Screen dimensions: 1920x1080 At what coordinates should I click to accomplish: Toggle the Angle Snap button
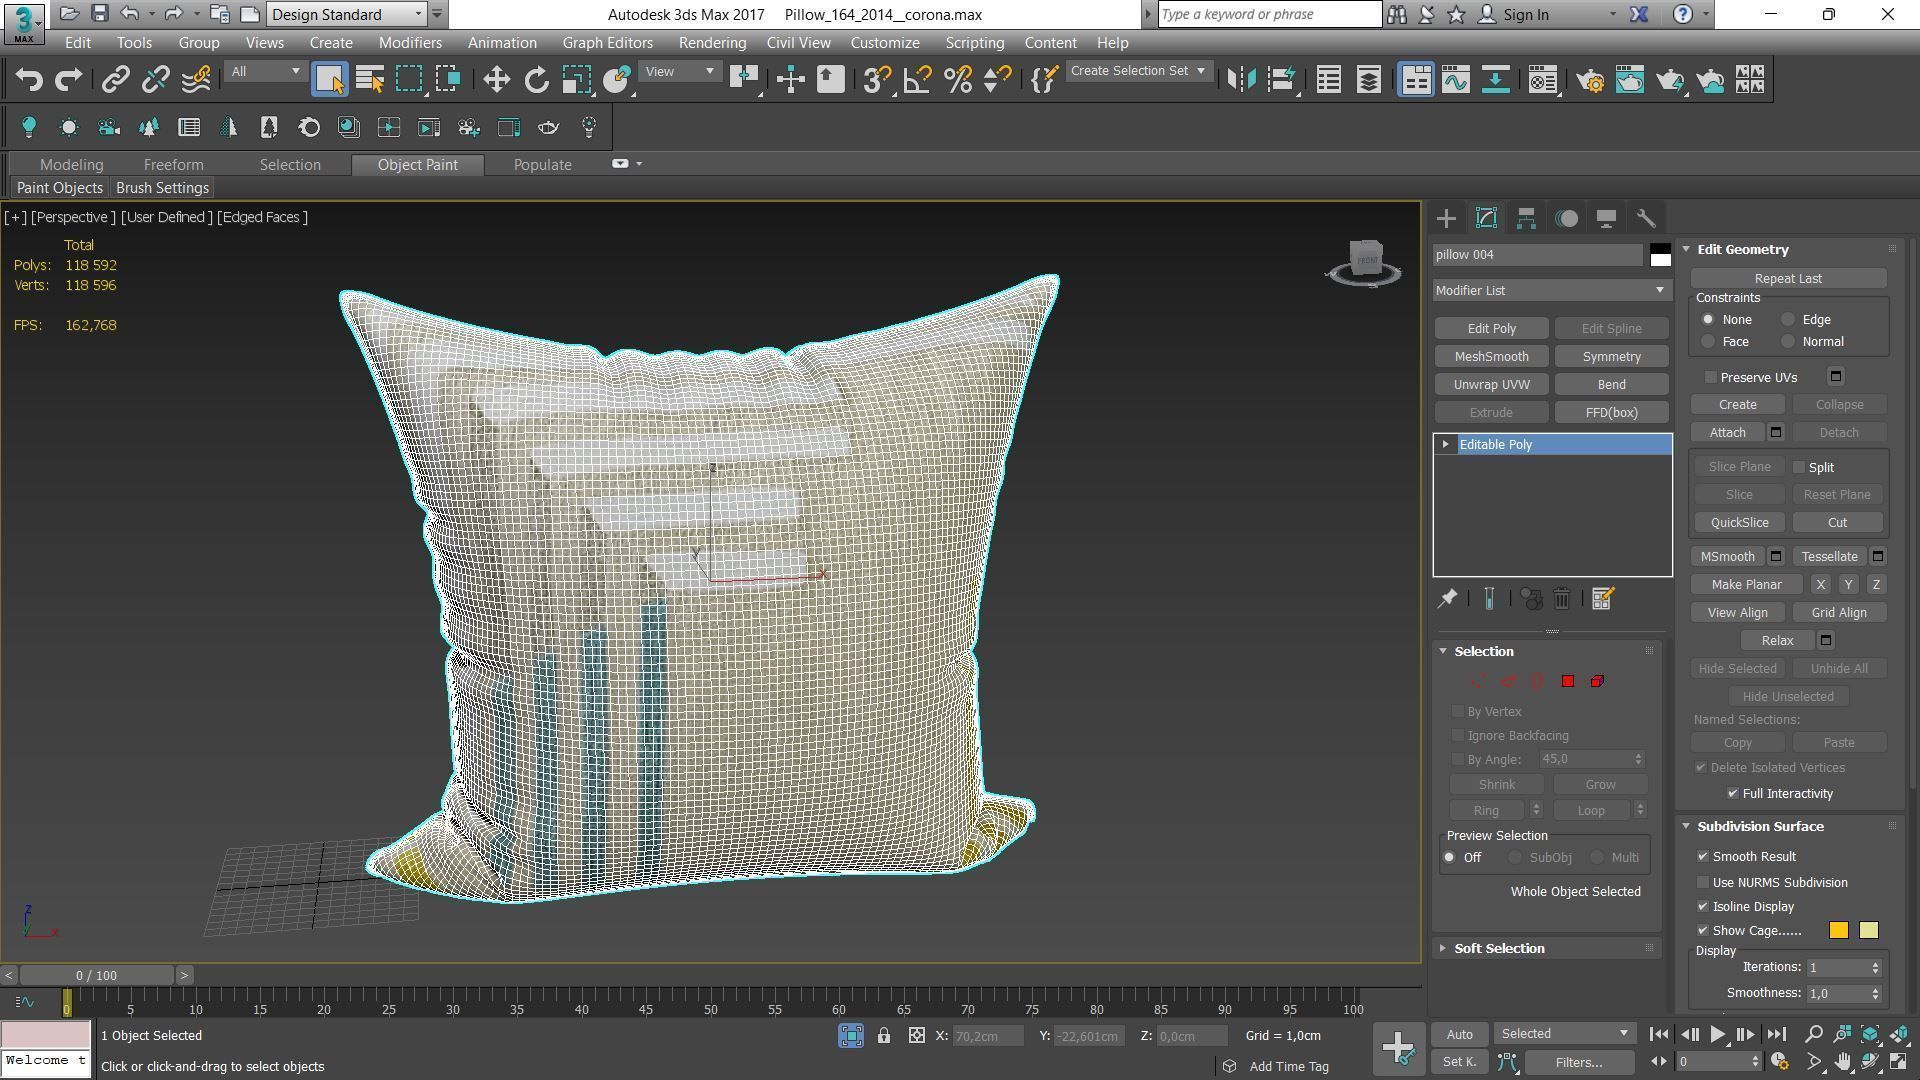click(917, 80)
